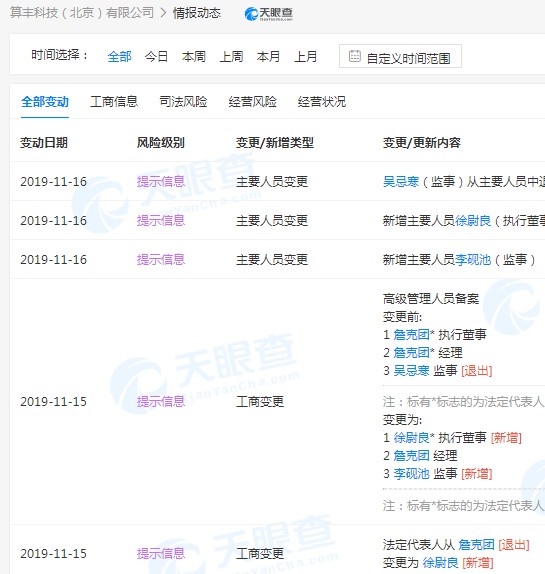Viewport: 545px width, 574px height.
Task: Open 李砚池 link in 新增主要人员 监事 row
Action: pos(473,260)
